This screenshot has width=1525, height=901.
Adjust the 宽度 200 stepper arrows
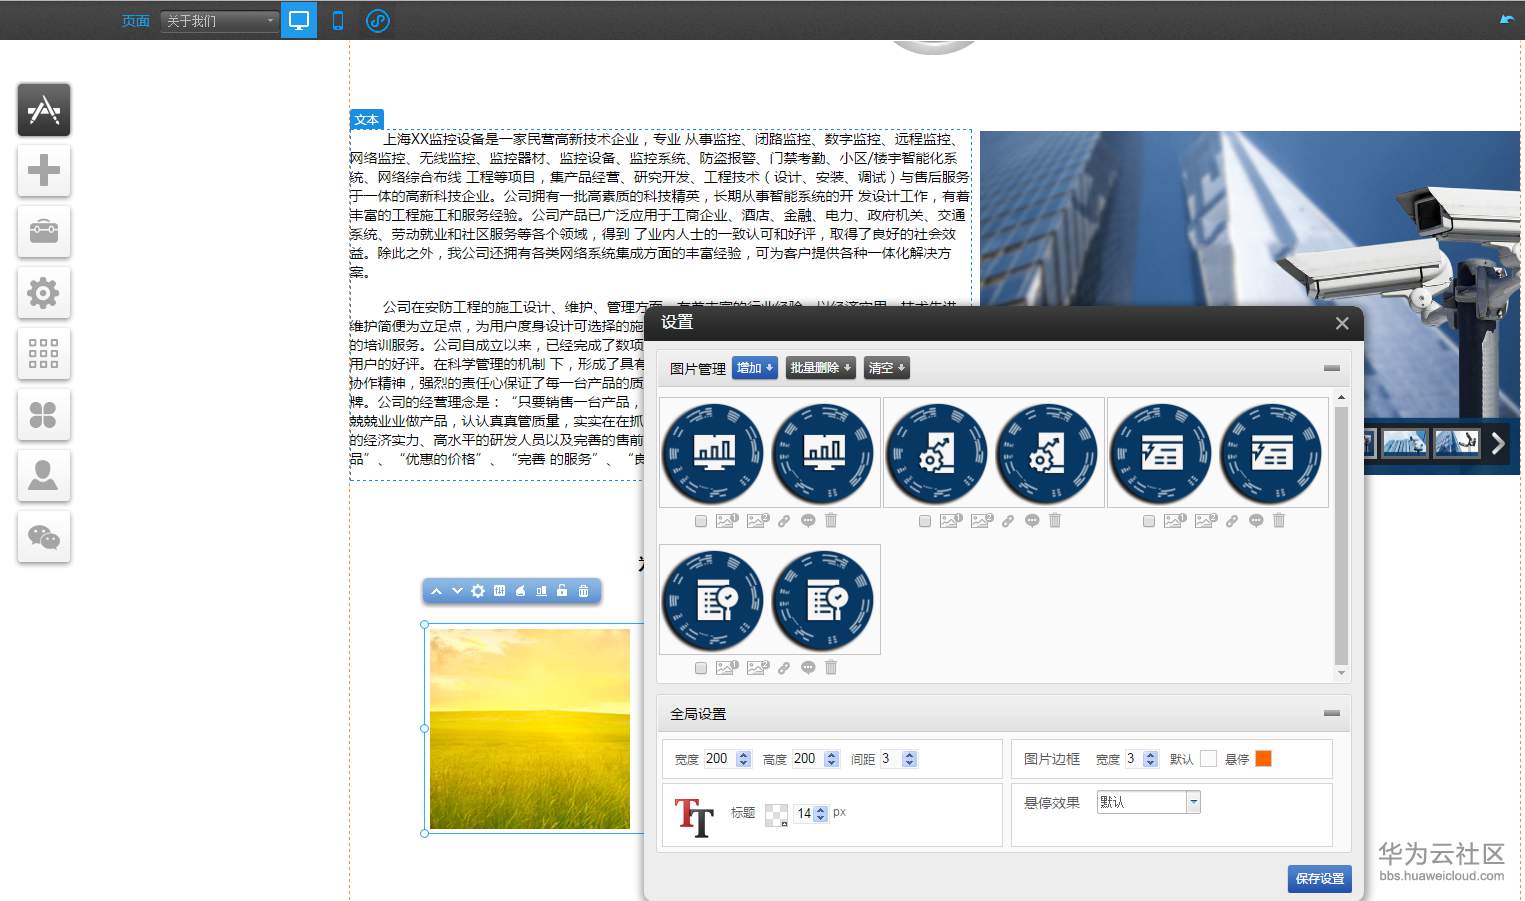coord(743,759)
